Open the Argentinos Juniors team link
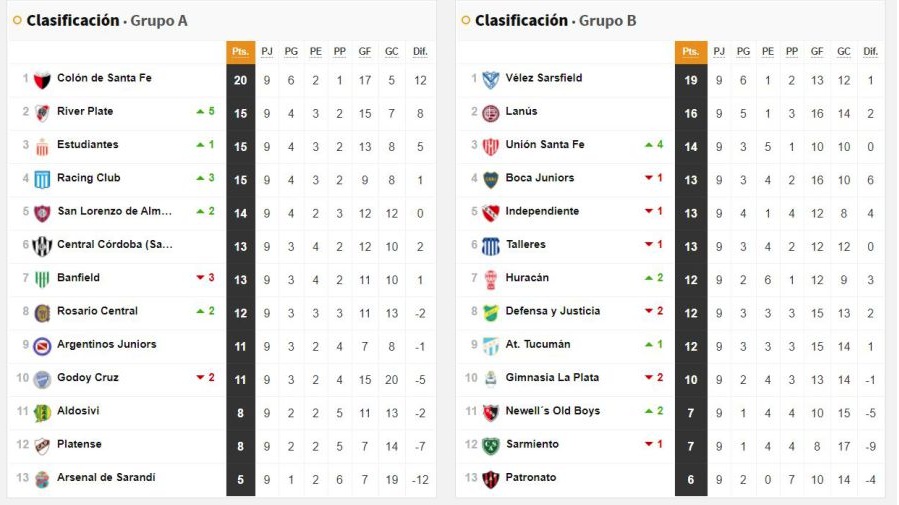The image size is (899, 505). 106,345
